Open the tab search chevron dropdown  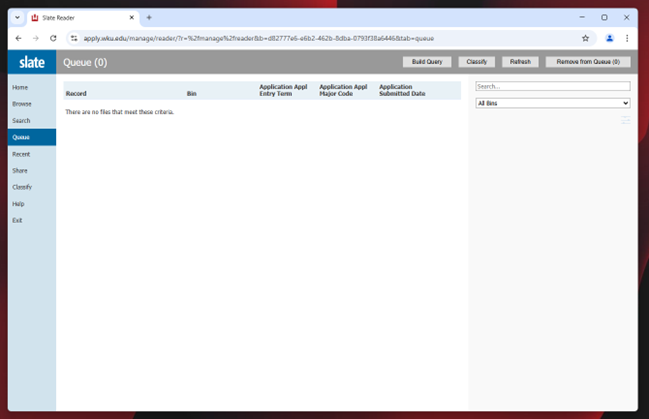(x=17, y=17)
